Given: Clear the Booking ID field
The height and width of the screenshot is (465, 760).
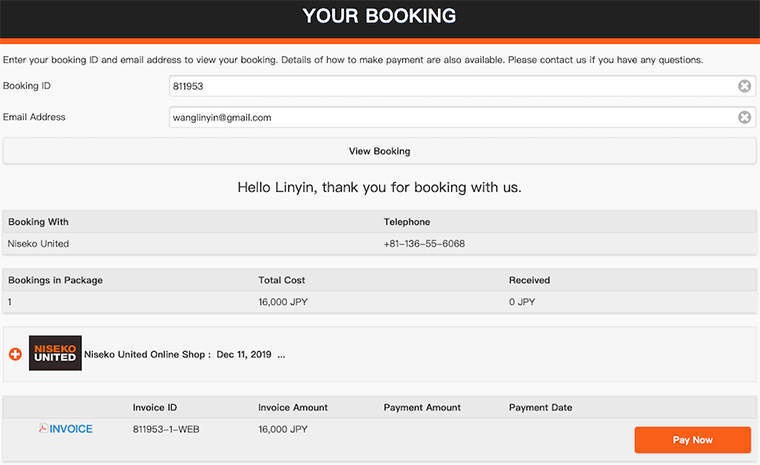Looking at the screenshot, I should click(744, 86).
